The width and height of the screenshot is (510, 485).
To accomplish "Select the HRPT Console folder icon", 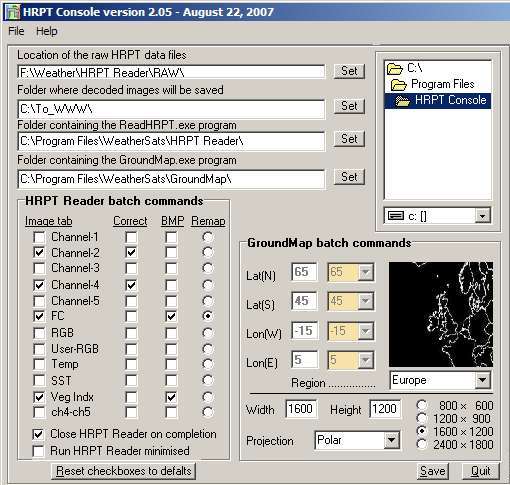I will click(x=403, y=101).
